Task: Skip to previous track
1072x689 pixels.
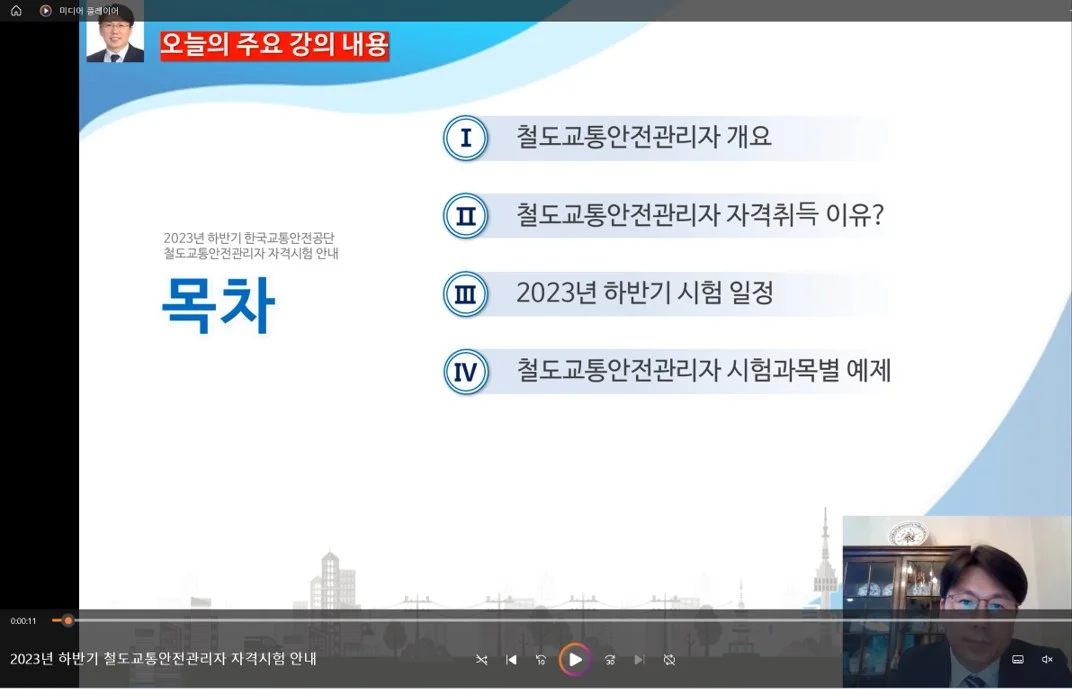Action: coord(511,660)
